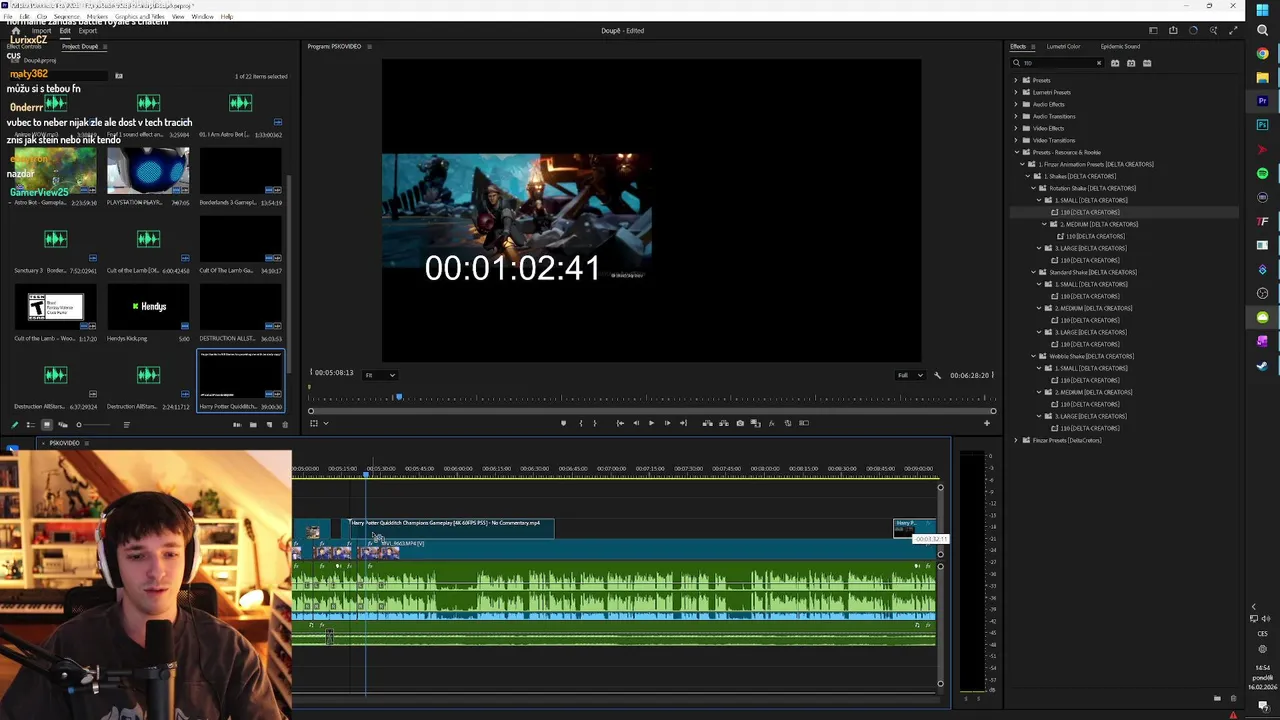This screenshot has height=720, width=1280.
Task: Click the Play button in Program monitor
Action: coord(651,423)
